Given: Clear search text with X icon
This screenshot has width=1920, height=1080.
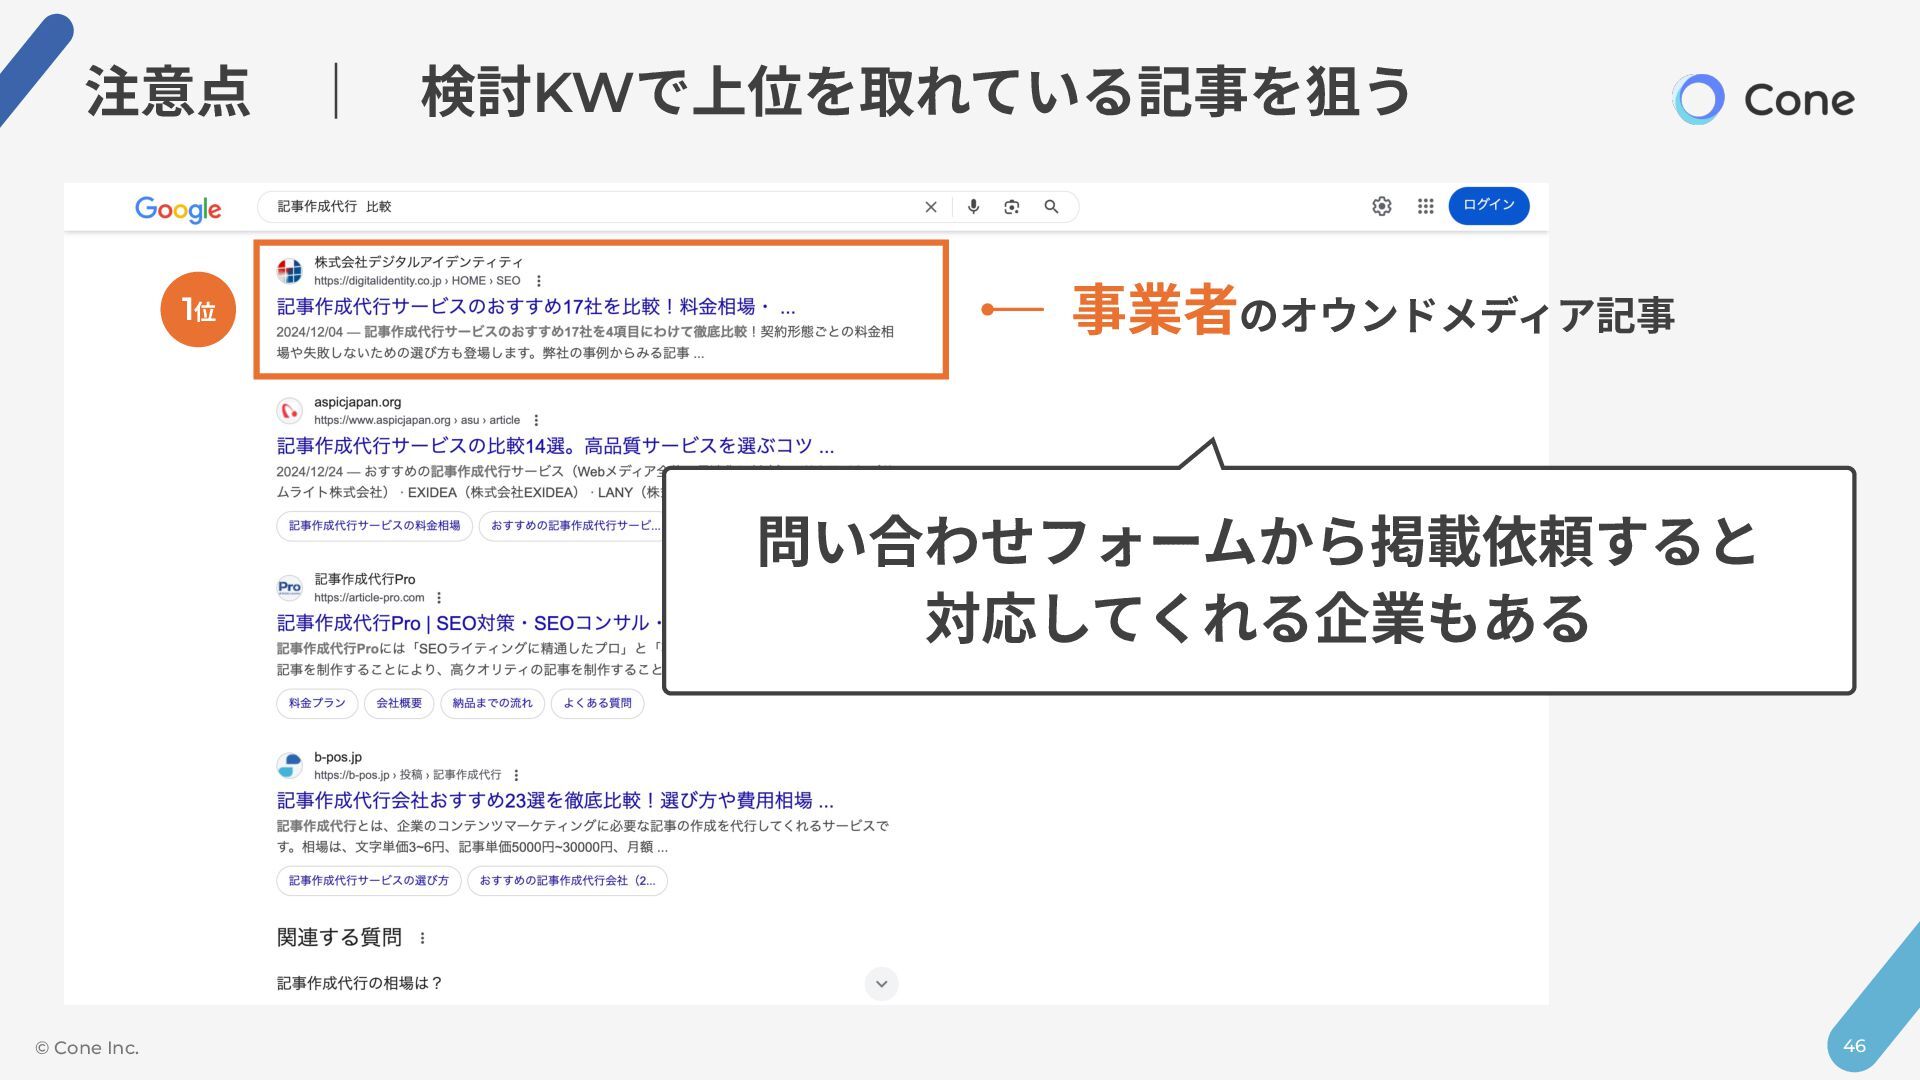Looking at the screenshot, I should [x=931, y=207].
